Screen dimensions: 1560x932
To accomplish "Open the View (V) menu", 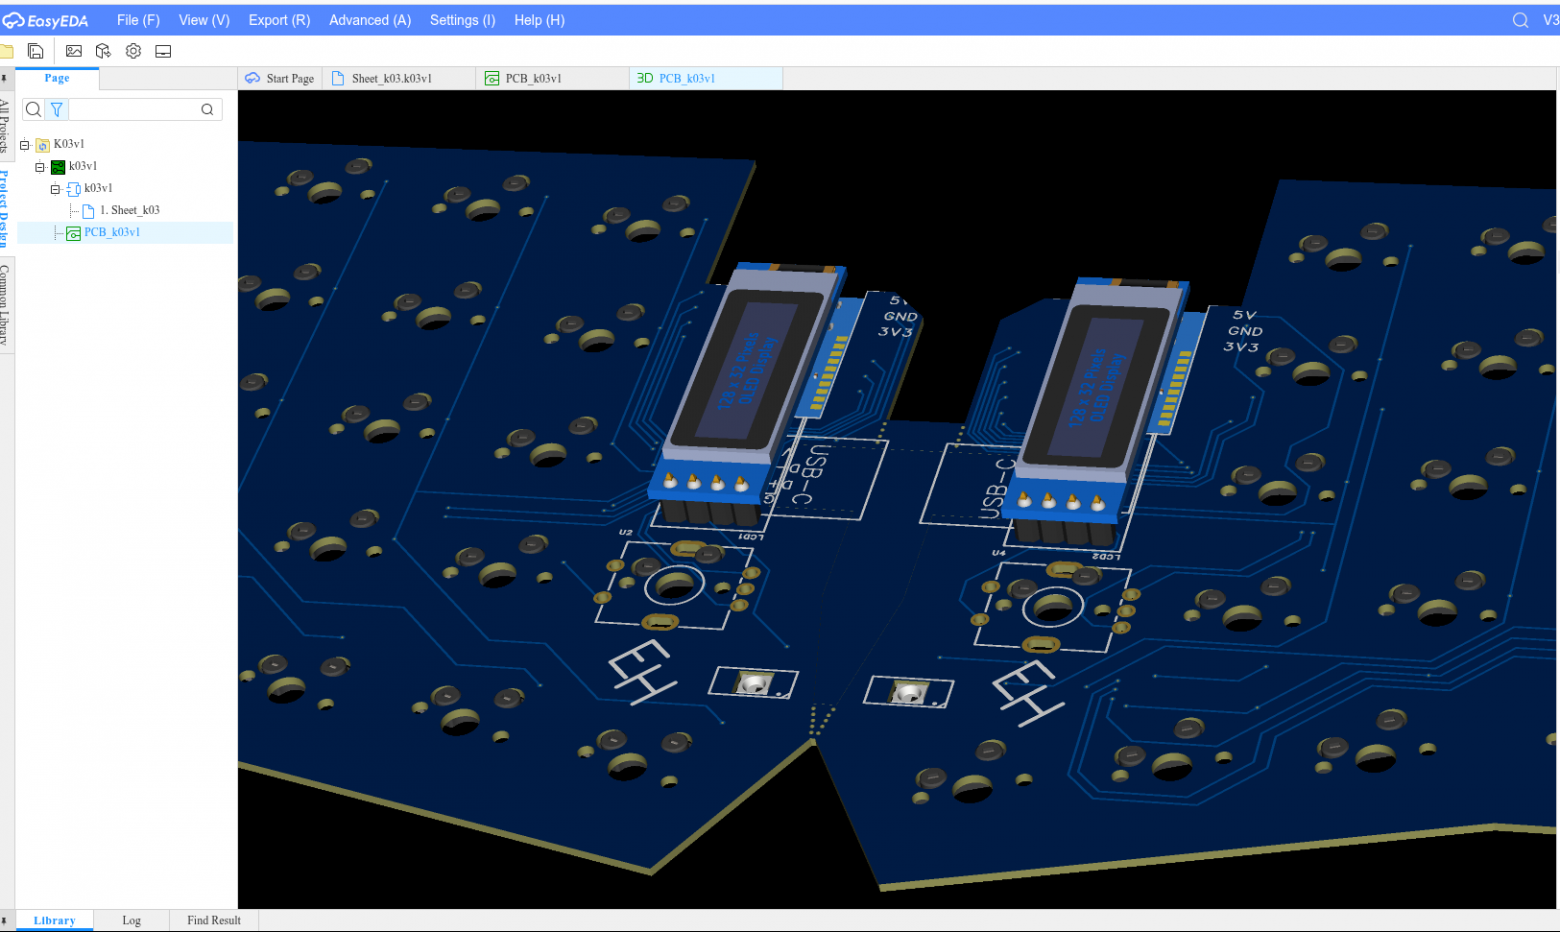I will (204, 20).
